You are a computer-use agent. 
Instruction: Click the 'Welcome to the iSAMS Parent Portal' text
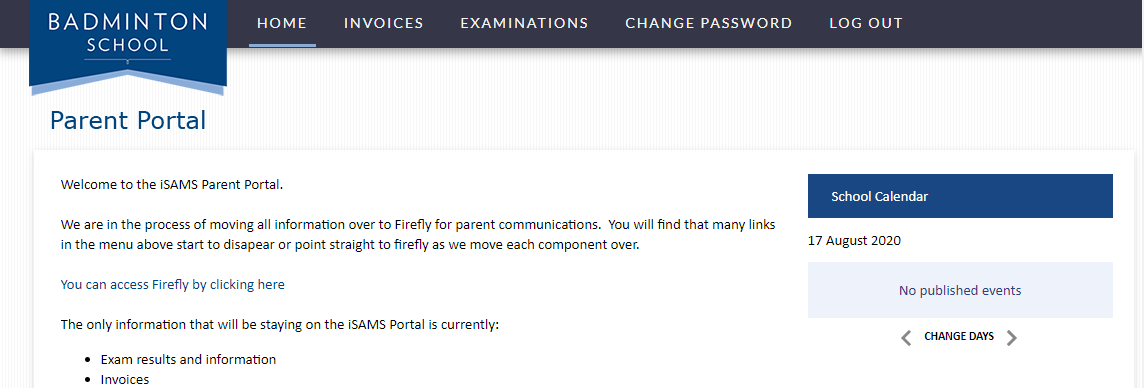(x=171, y=185)
